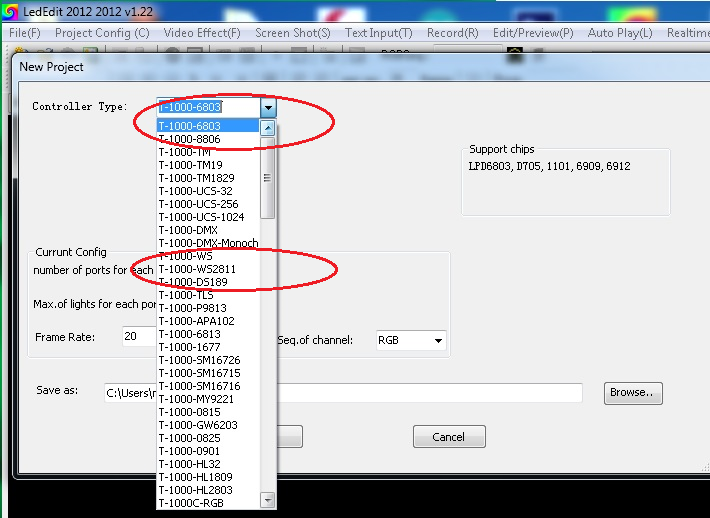This screenshot has width=710, height=518.
Task: Pick T-1000-TLS from the list
Action: click(208, 295)
